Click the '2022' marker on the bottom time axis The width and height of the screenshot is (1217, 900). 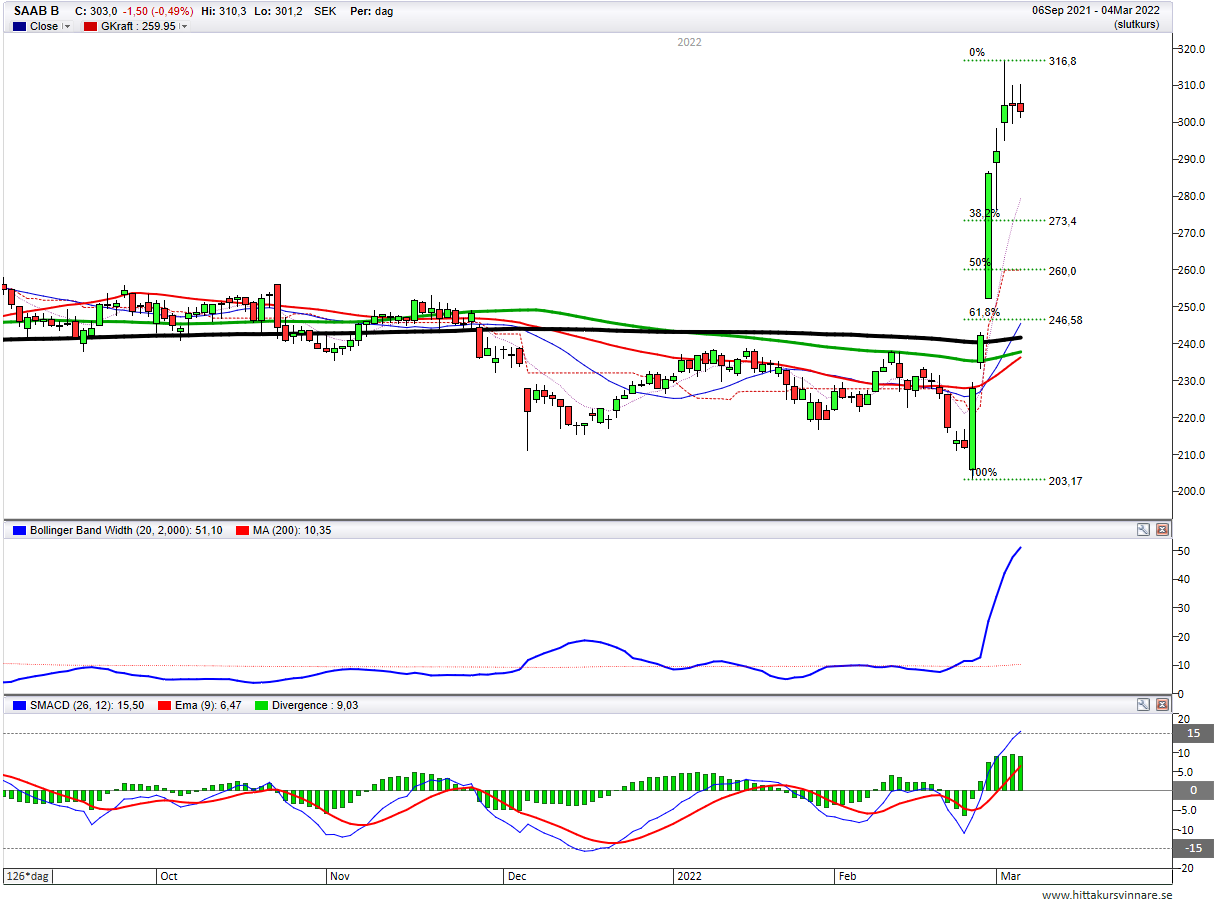pos(690,876)
